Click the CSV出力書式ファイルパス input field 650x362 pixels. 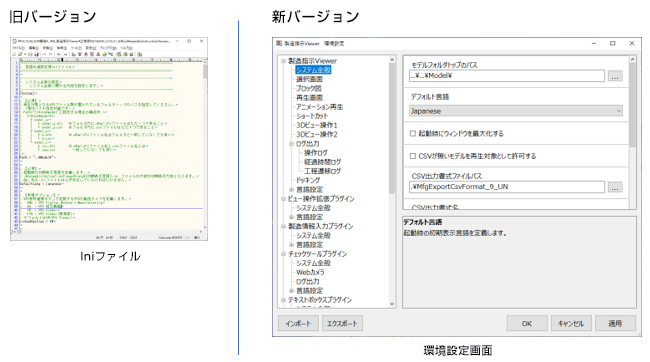pos(507,187)
